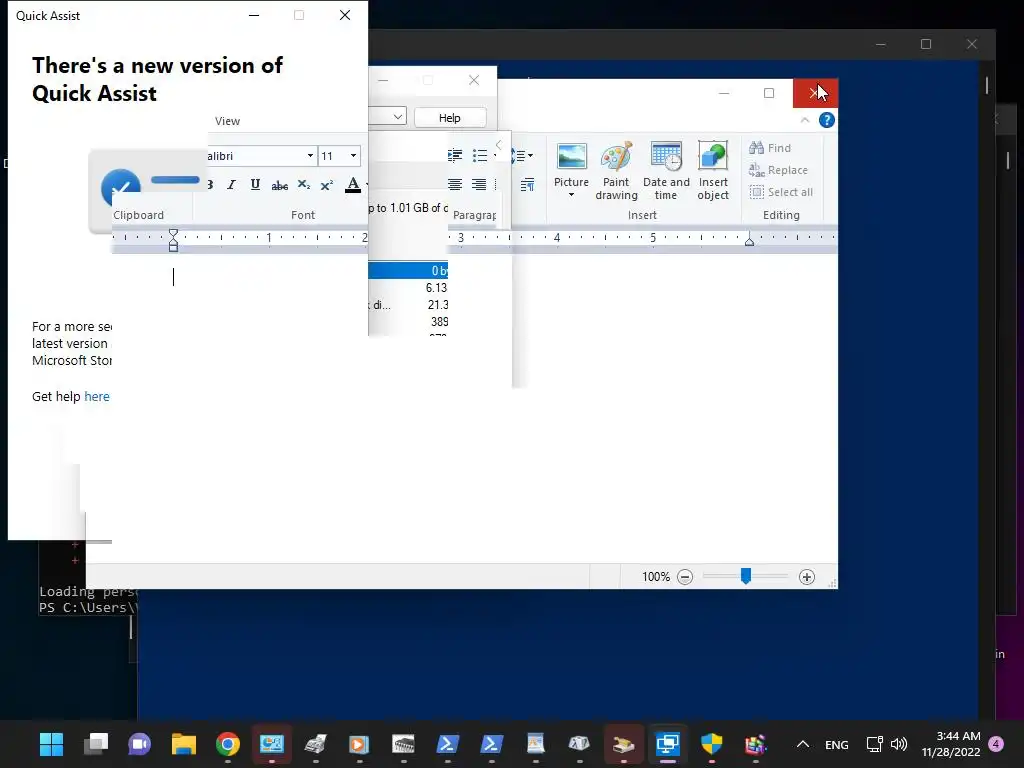Screen dimensions: 1024x768
Task: Toggle Superscript formatting
Action: pos(327,185)
